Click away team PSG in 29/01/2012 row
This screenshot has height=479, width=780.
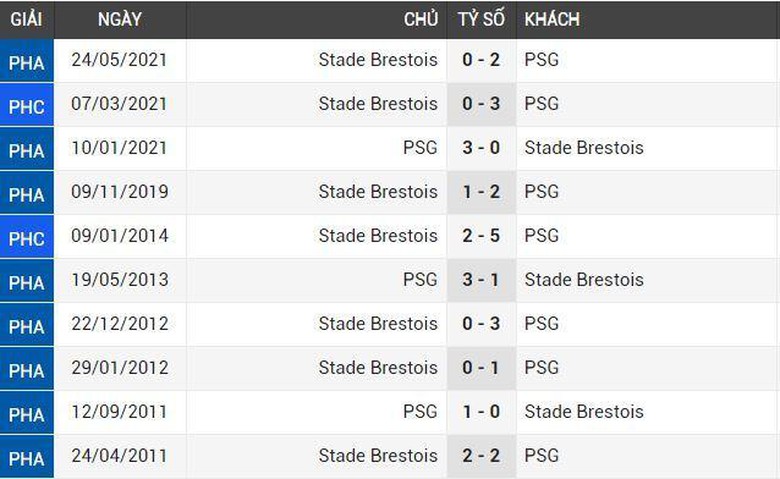tap(541, 368)
